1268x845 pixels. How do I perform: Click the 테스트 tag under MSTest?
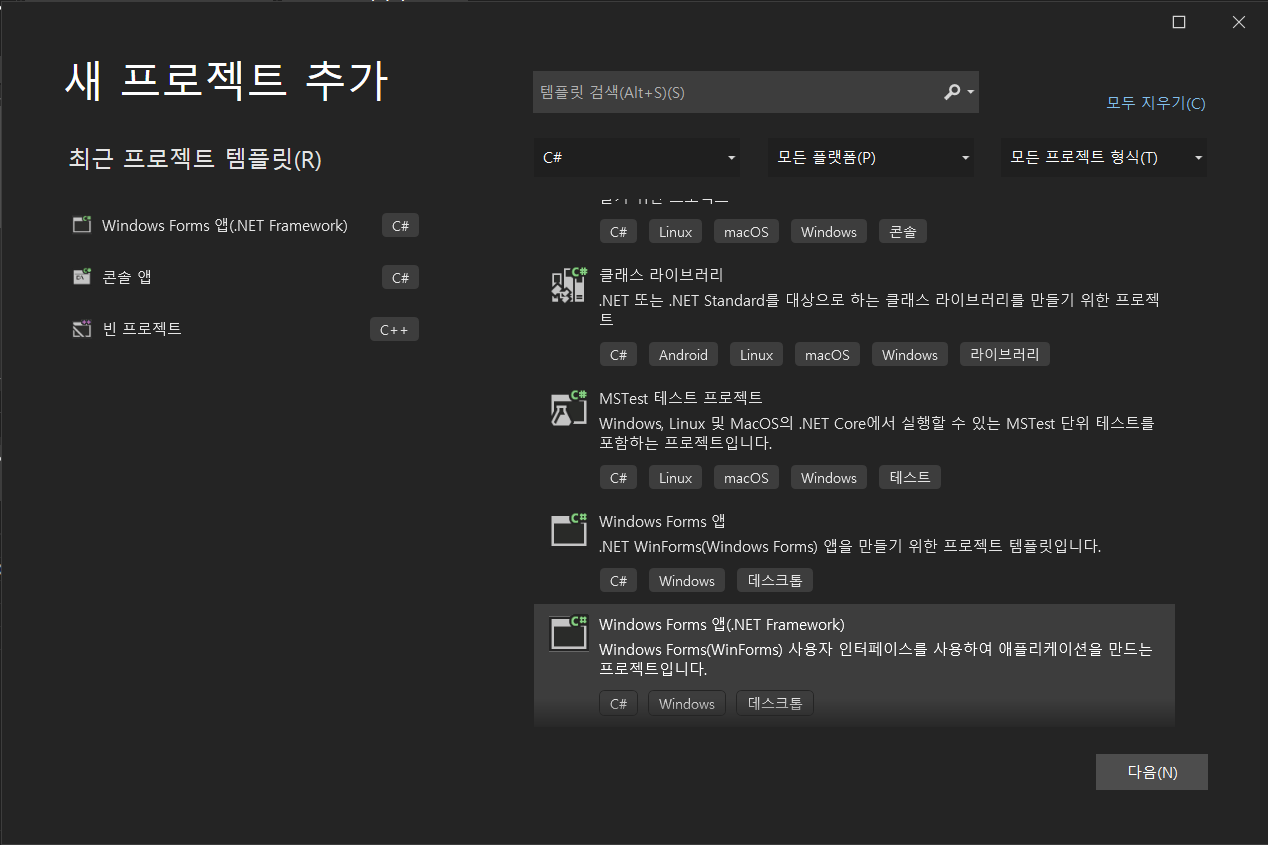point(910,477)
